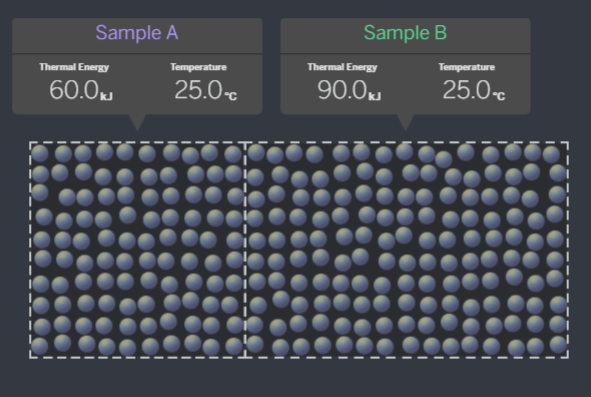Click the Sample A callout pointer arrow

137,122
